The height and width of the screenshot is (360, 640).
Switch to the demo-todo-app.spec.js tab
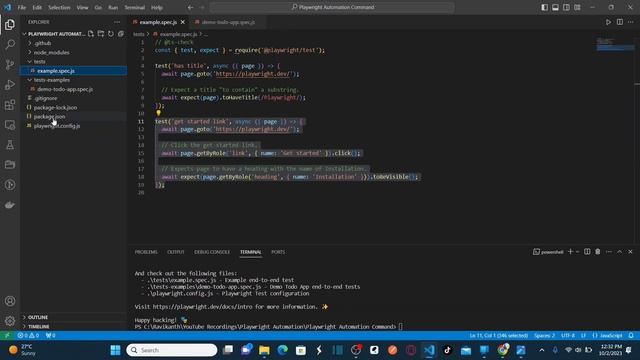228,22
